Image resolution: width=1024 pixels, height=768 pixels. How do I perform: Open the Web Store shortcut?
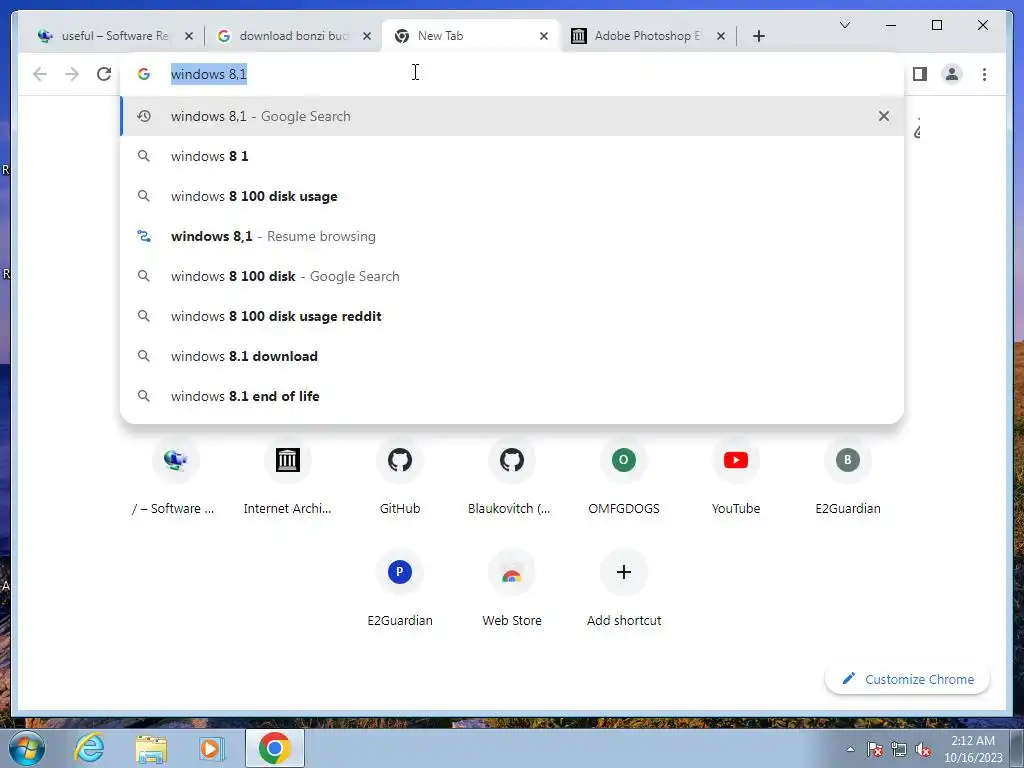[x=512, y=589]
